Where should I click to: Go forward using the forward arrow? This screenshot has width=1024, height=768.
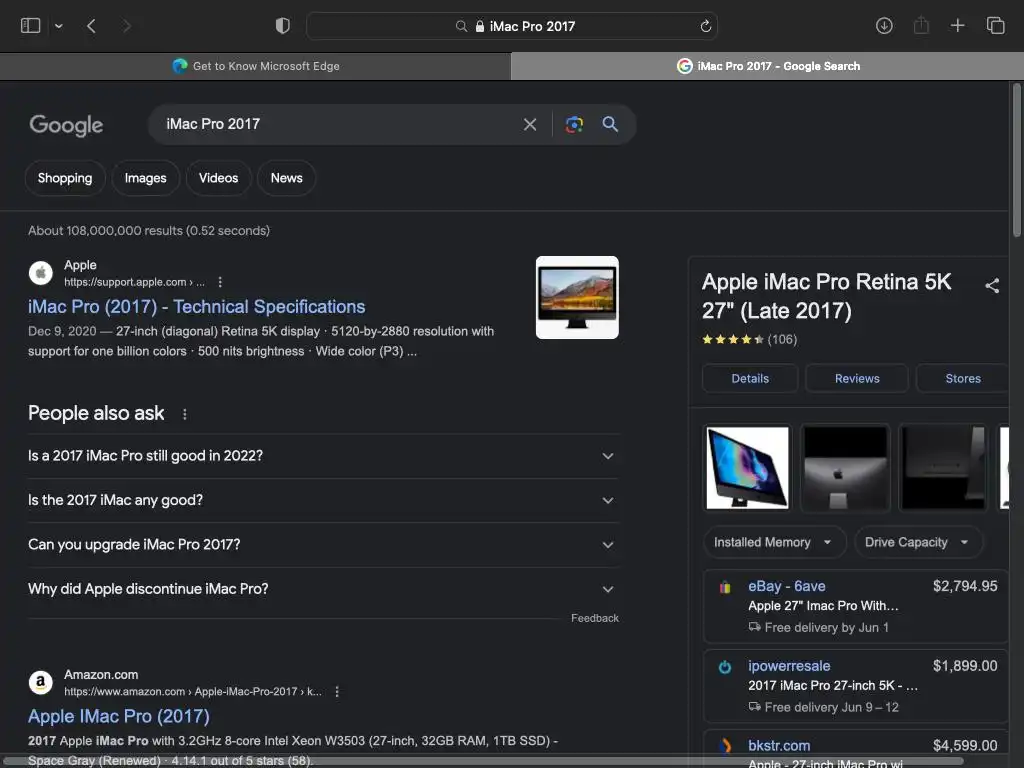[x=126, y=26]
